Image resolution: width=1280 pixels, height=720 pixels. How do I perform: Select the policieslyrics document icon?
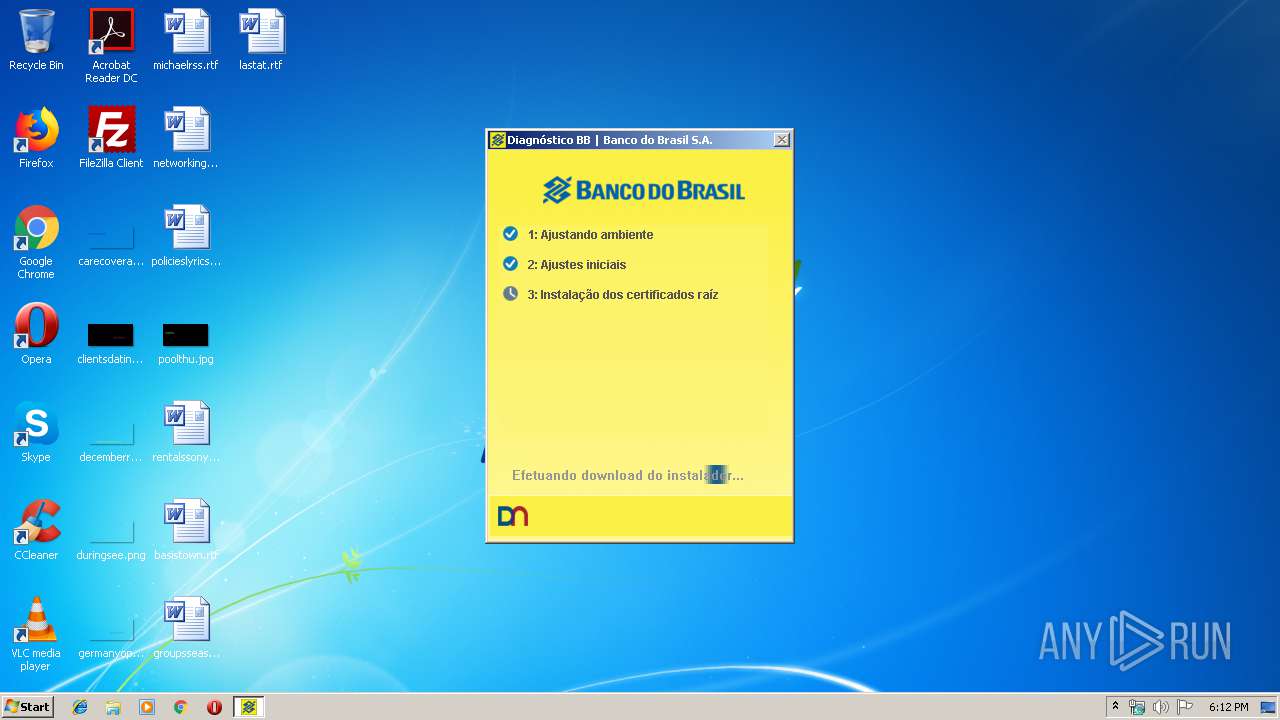click(x=186, y=236)
